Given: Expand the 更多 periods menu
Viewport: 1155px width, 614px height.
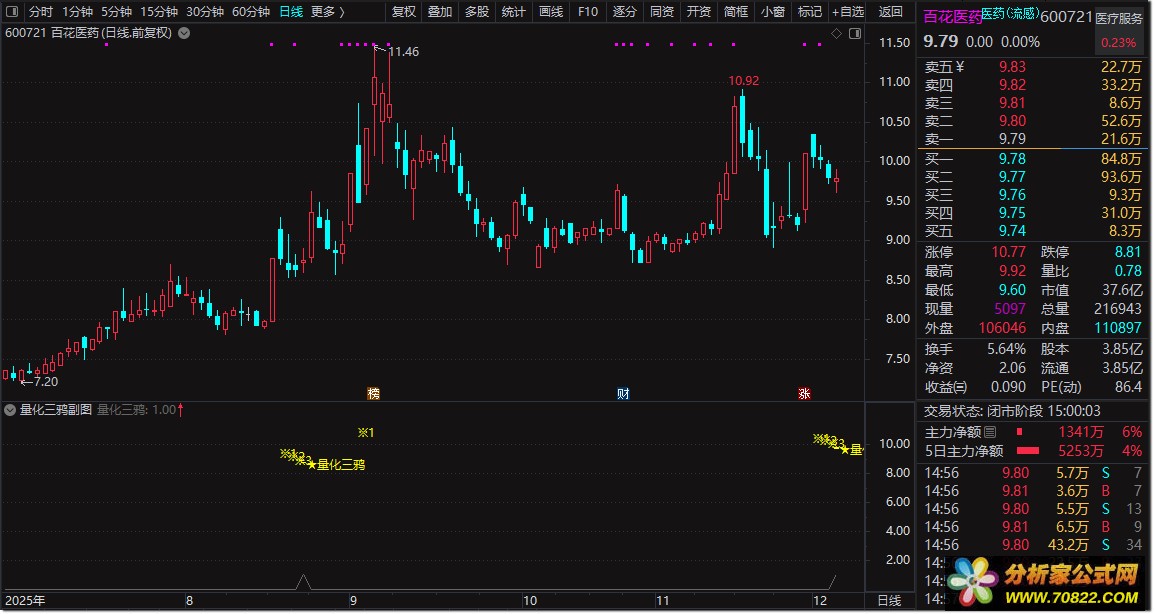Looking at the screenshot, I should [327, 12].
